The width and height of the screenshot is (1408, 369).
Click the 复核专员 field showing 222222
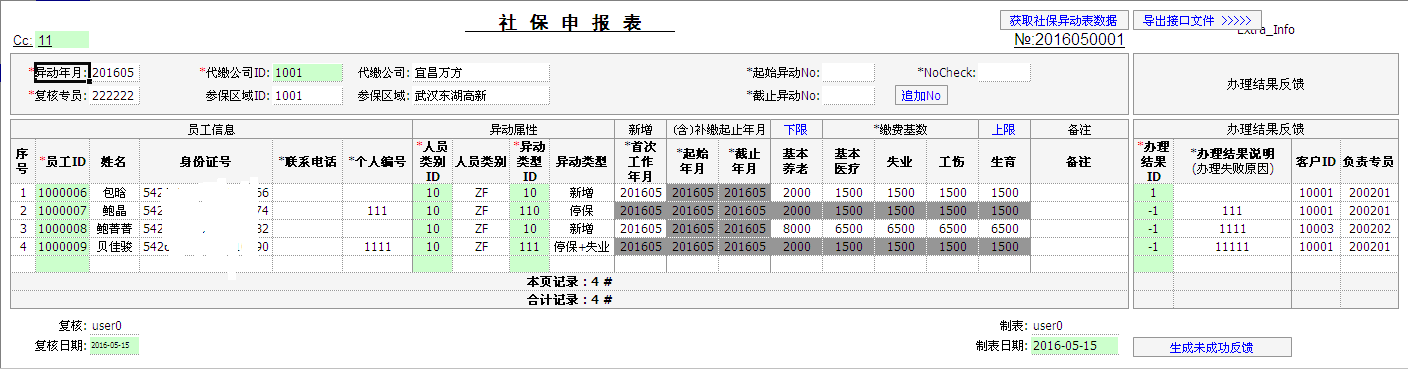(x=114, y=96)
